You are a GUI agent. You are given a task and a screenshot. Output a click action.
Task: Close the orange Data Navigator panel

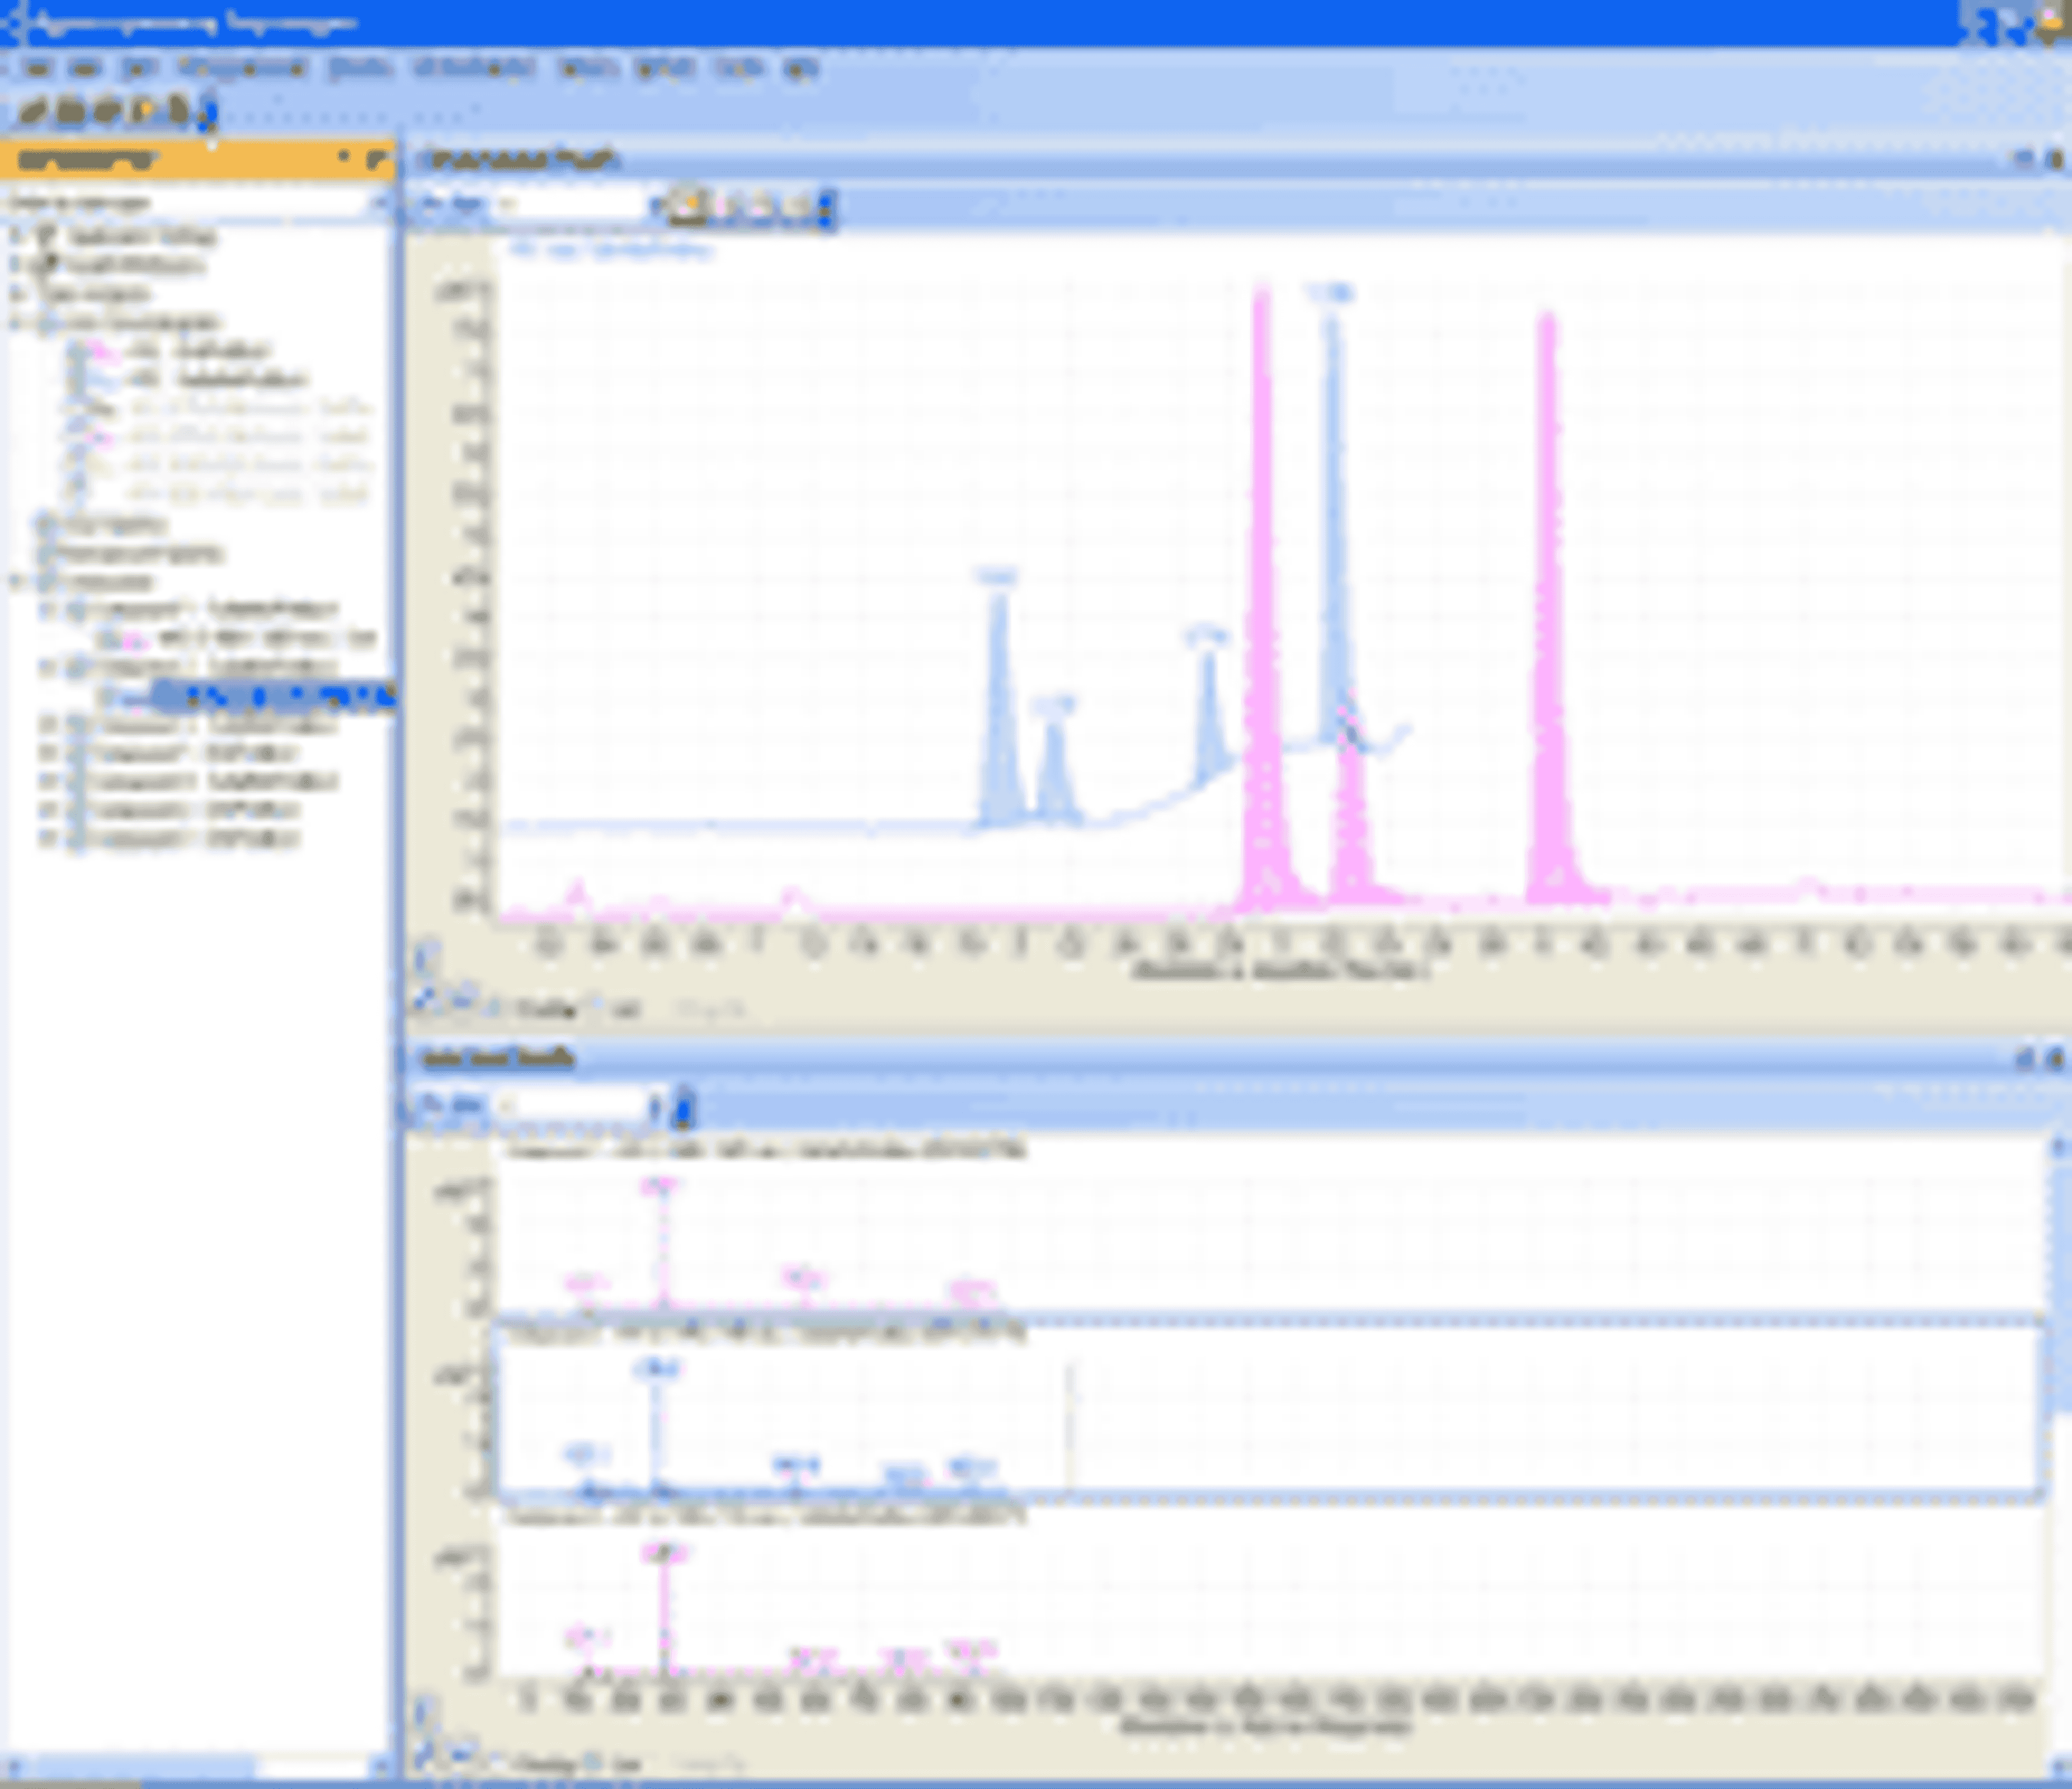376,158
